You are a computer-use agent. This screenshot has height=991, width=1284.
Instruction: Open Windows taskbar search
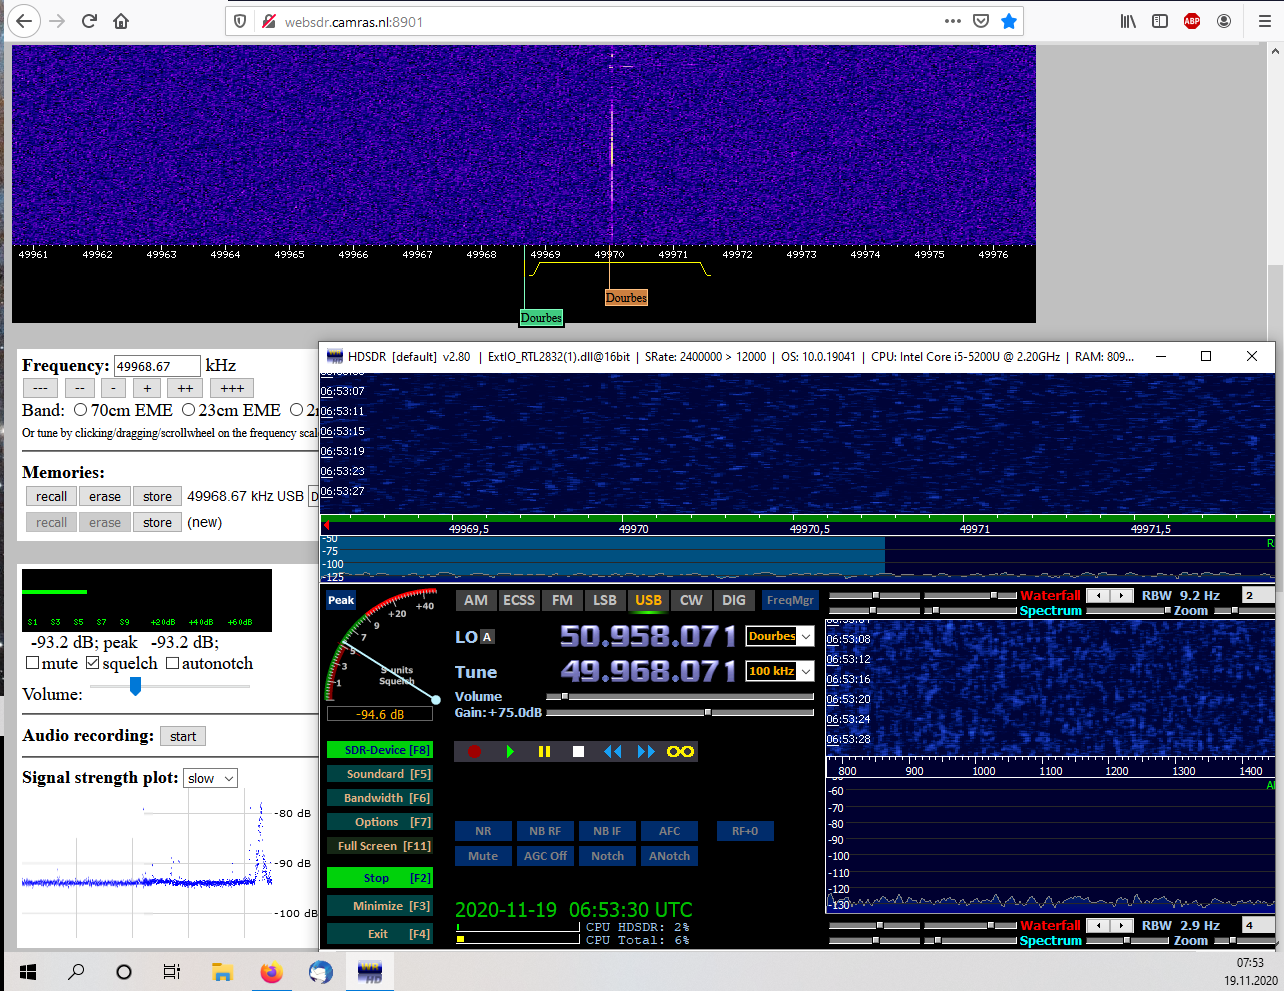pos(76,971)
